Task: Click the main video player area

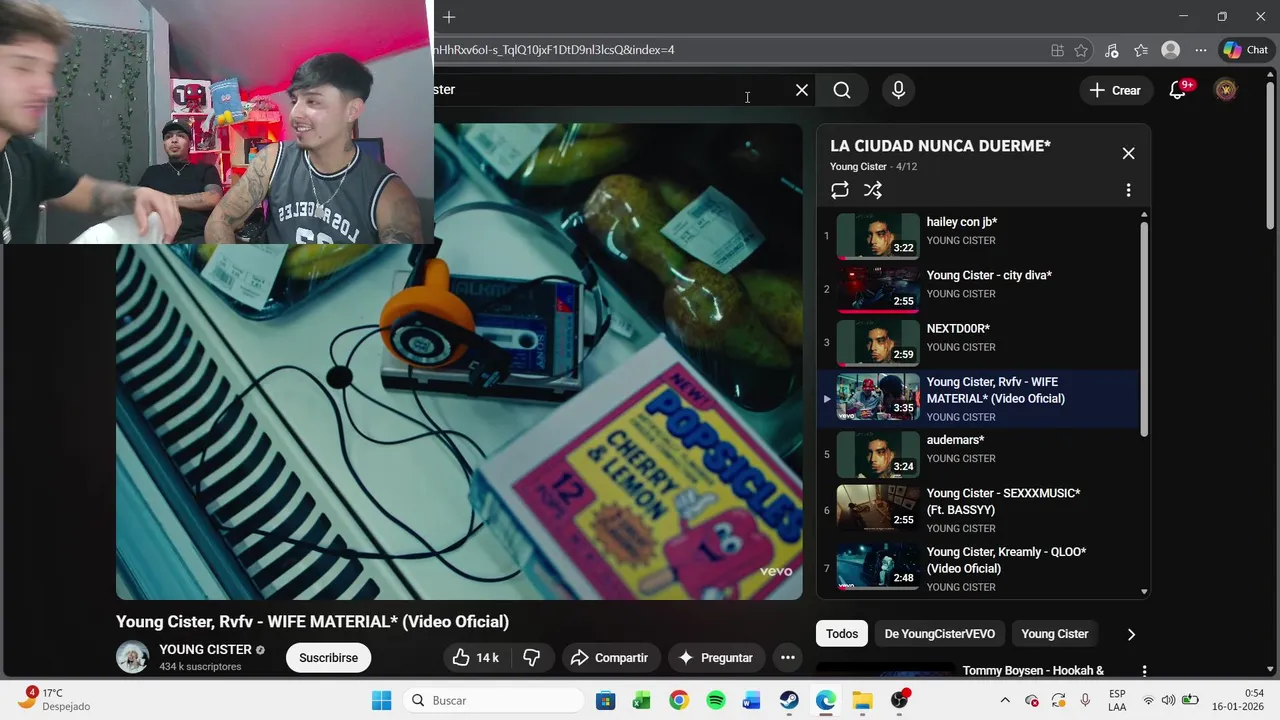Action: (459, 361)
